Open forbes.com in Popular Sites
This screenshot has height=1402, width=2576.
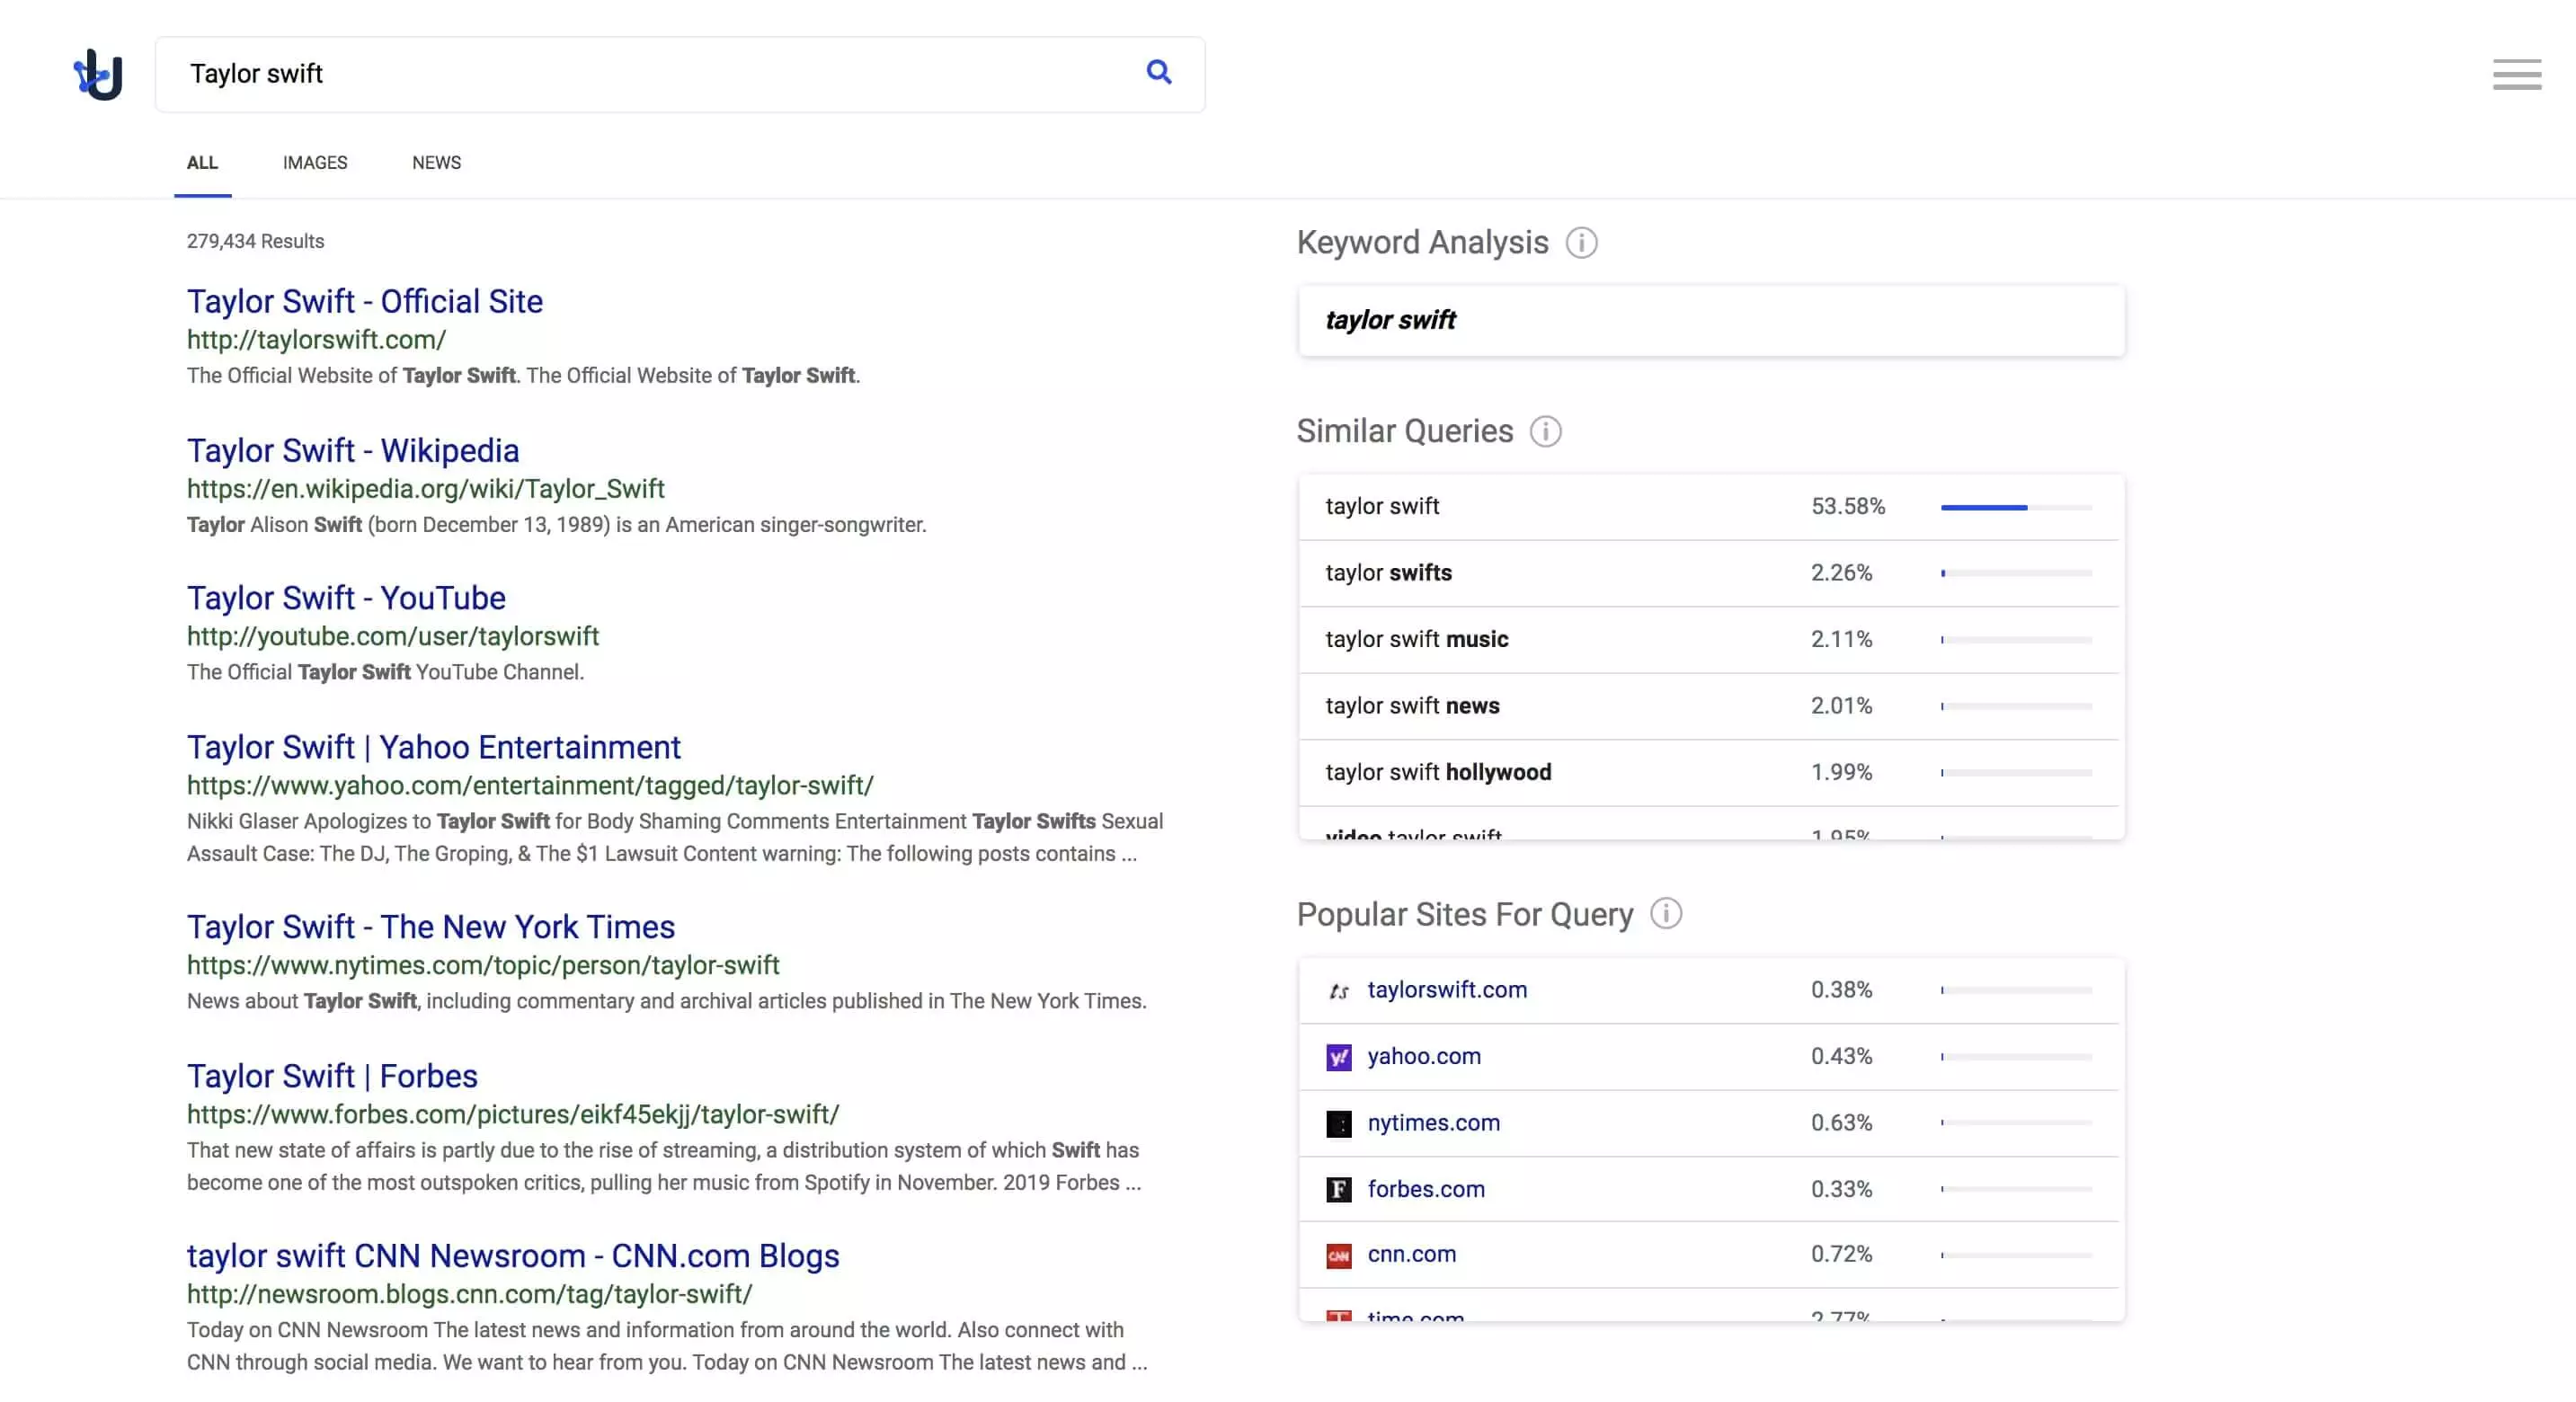pyautogui.click(x=1426, y=1190)
